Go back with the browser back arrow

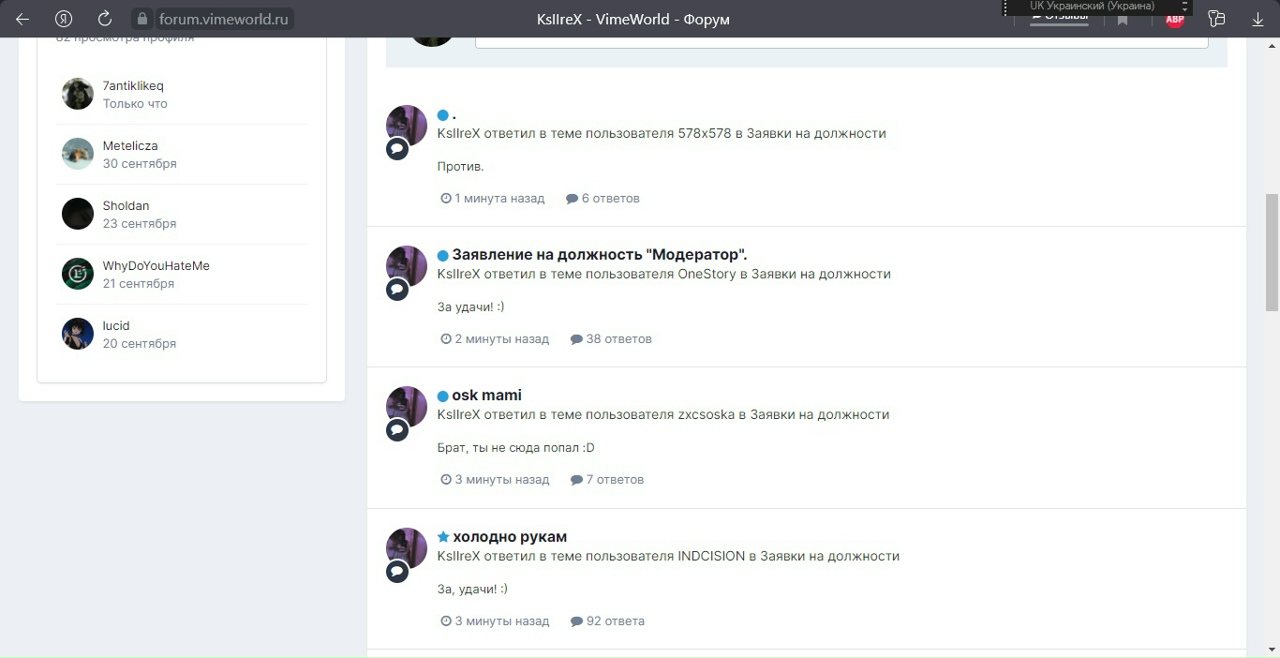pyautogui.click(x=22, y=19)
